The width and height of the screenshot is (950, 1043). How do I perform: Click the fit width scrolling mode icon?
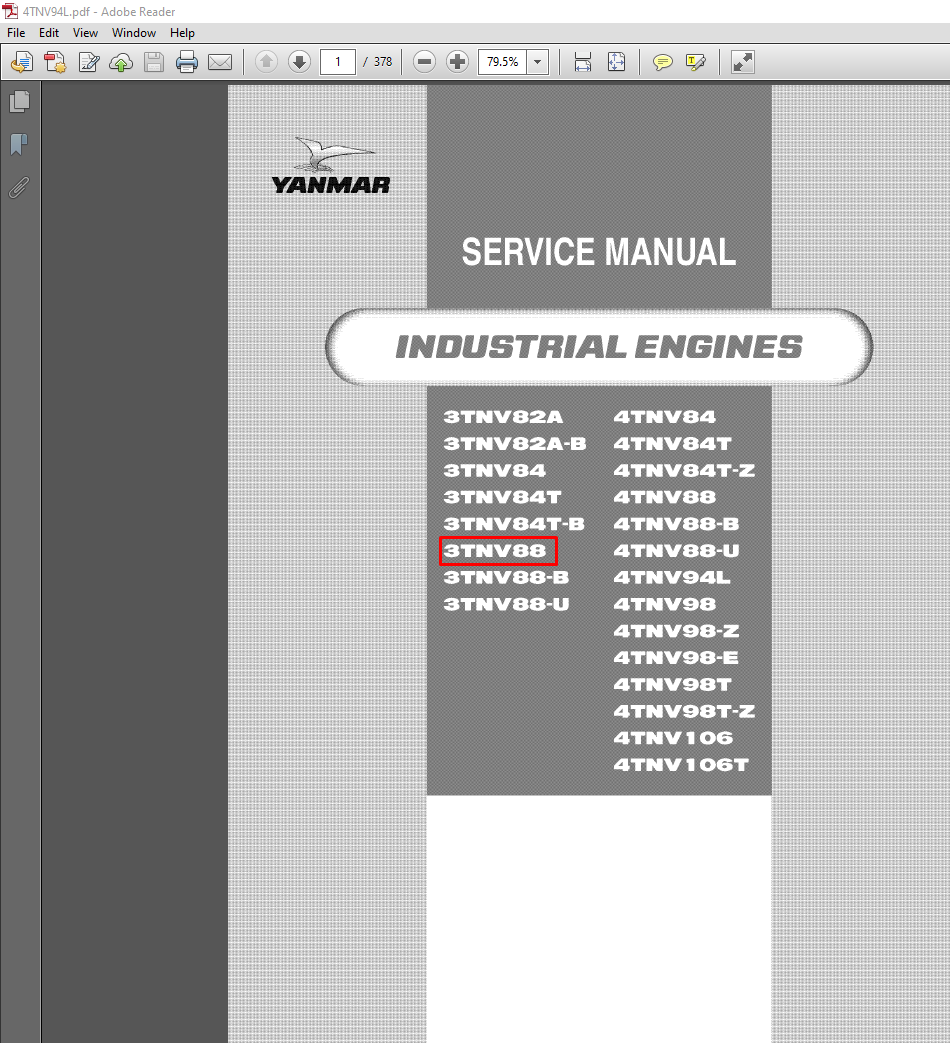tap(583, 62)
